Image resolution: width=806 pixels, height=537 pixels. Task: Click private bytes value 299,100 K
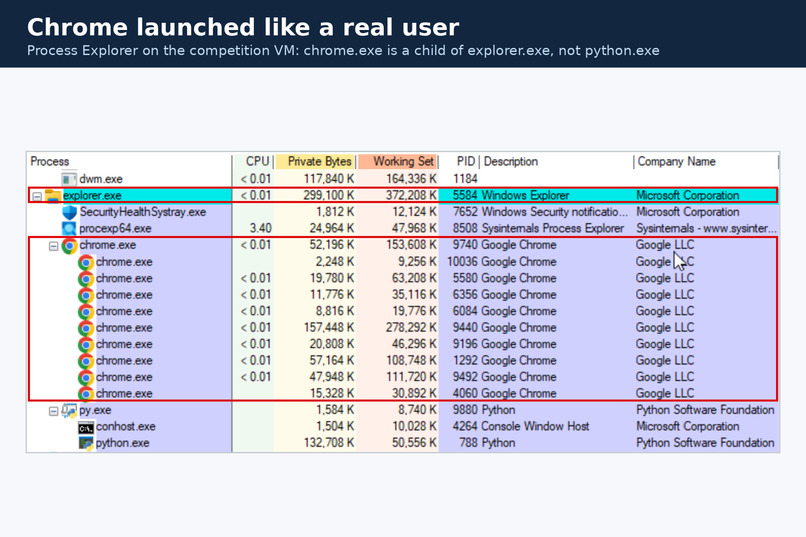(328, 195)
